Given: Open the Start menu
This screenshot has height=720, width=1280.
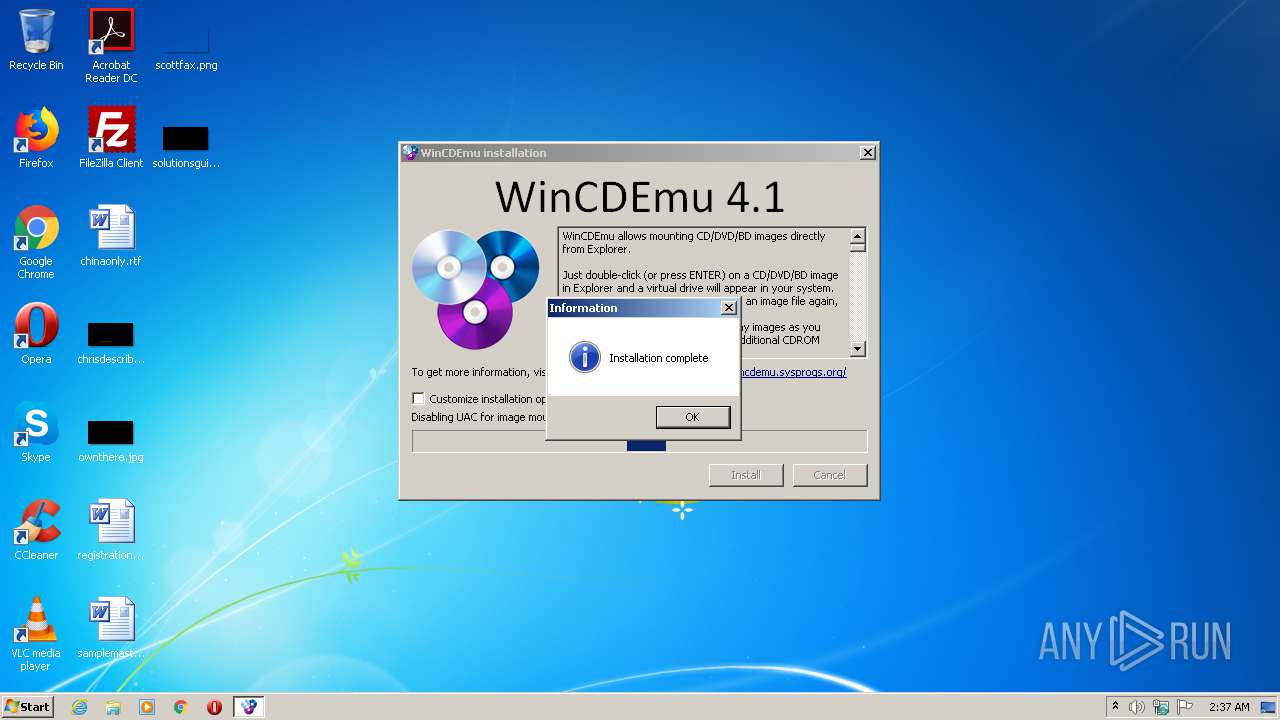Looking at the screenshot, I should click(x=27, y=707).
